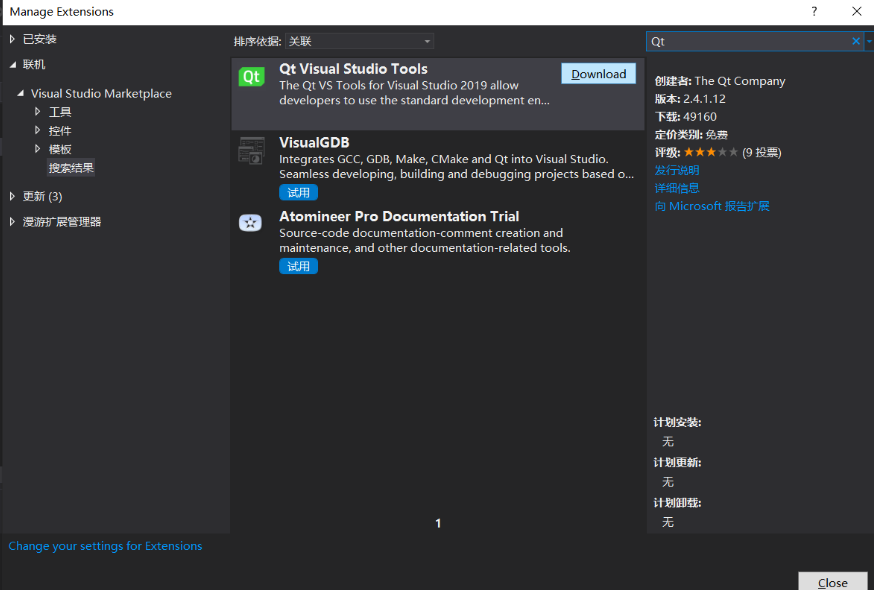Image resolution: width=874 pixels, height=590 pixels.
Task: Select the 模板 tree item
Action: point(60,149)
